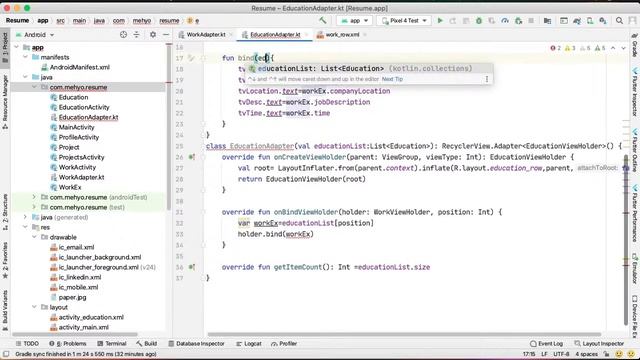Expand com.mehyo.resume (test) package

coord(35,207)
